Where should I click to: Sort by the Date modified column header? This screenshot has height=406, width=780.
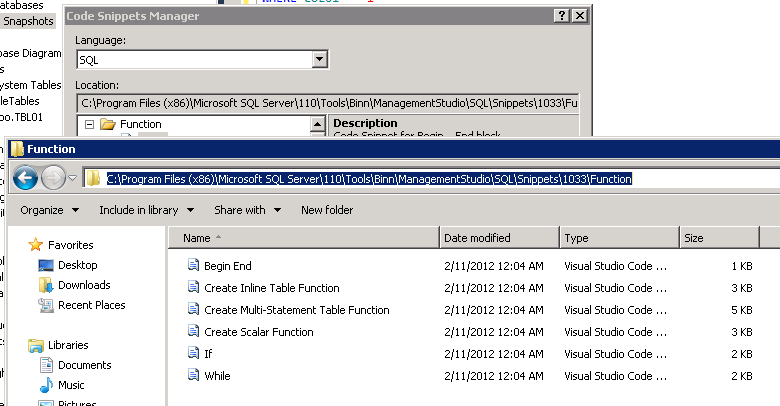(499, 238)
